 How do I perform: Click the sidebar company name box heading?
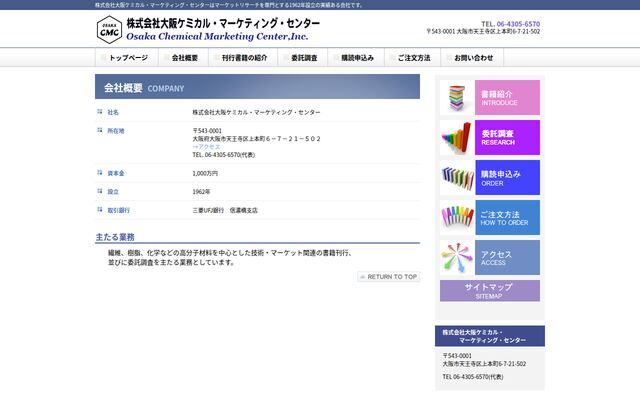pos(490,336)
